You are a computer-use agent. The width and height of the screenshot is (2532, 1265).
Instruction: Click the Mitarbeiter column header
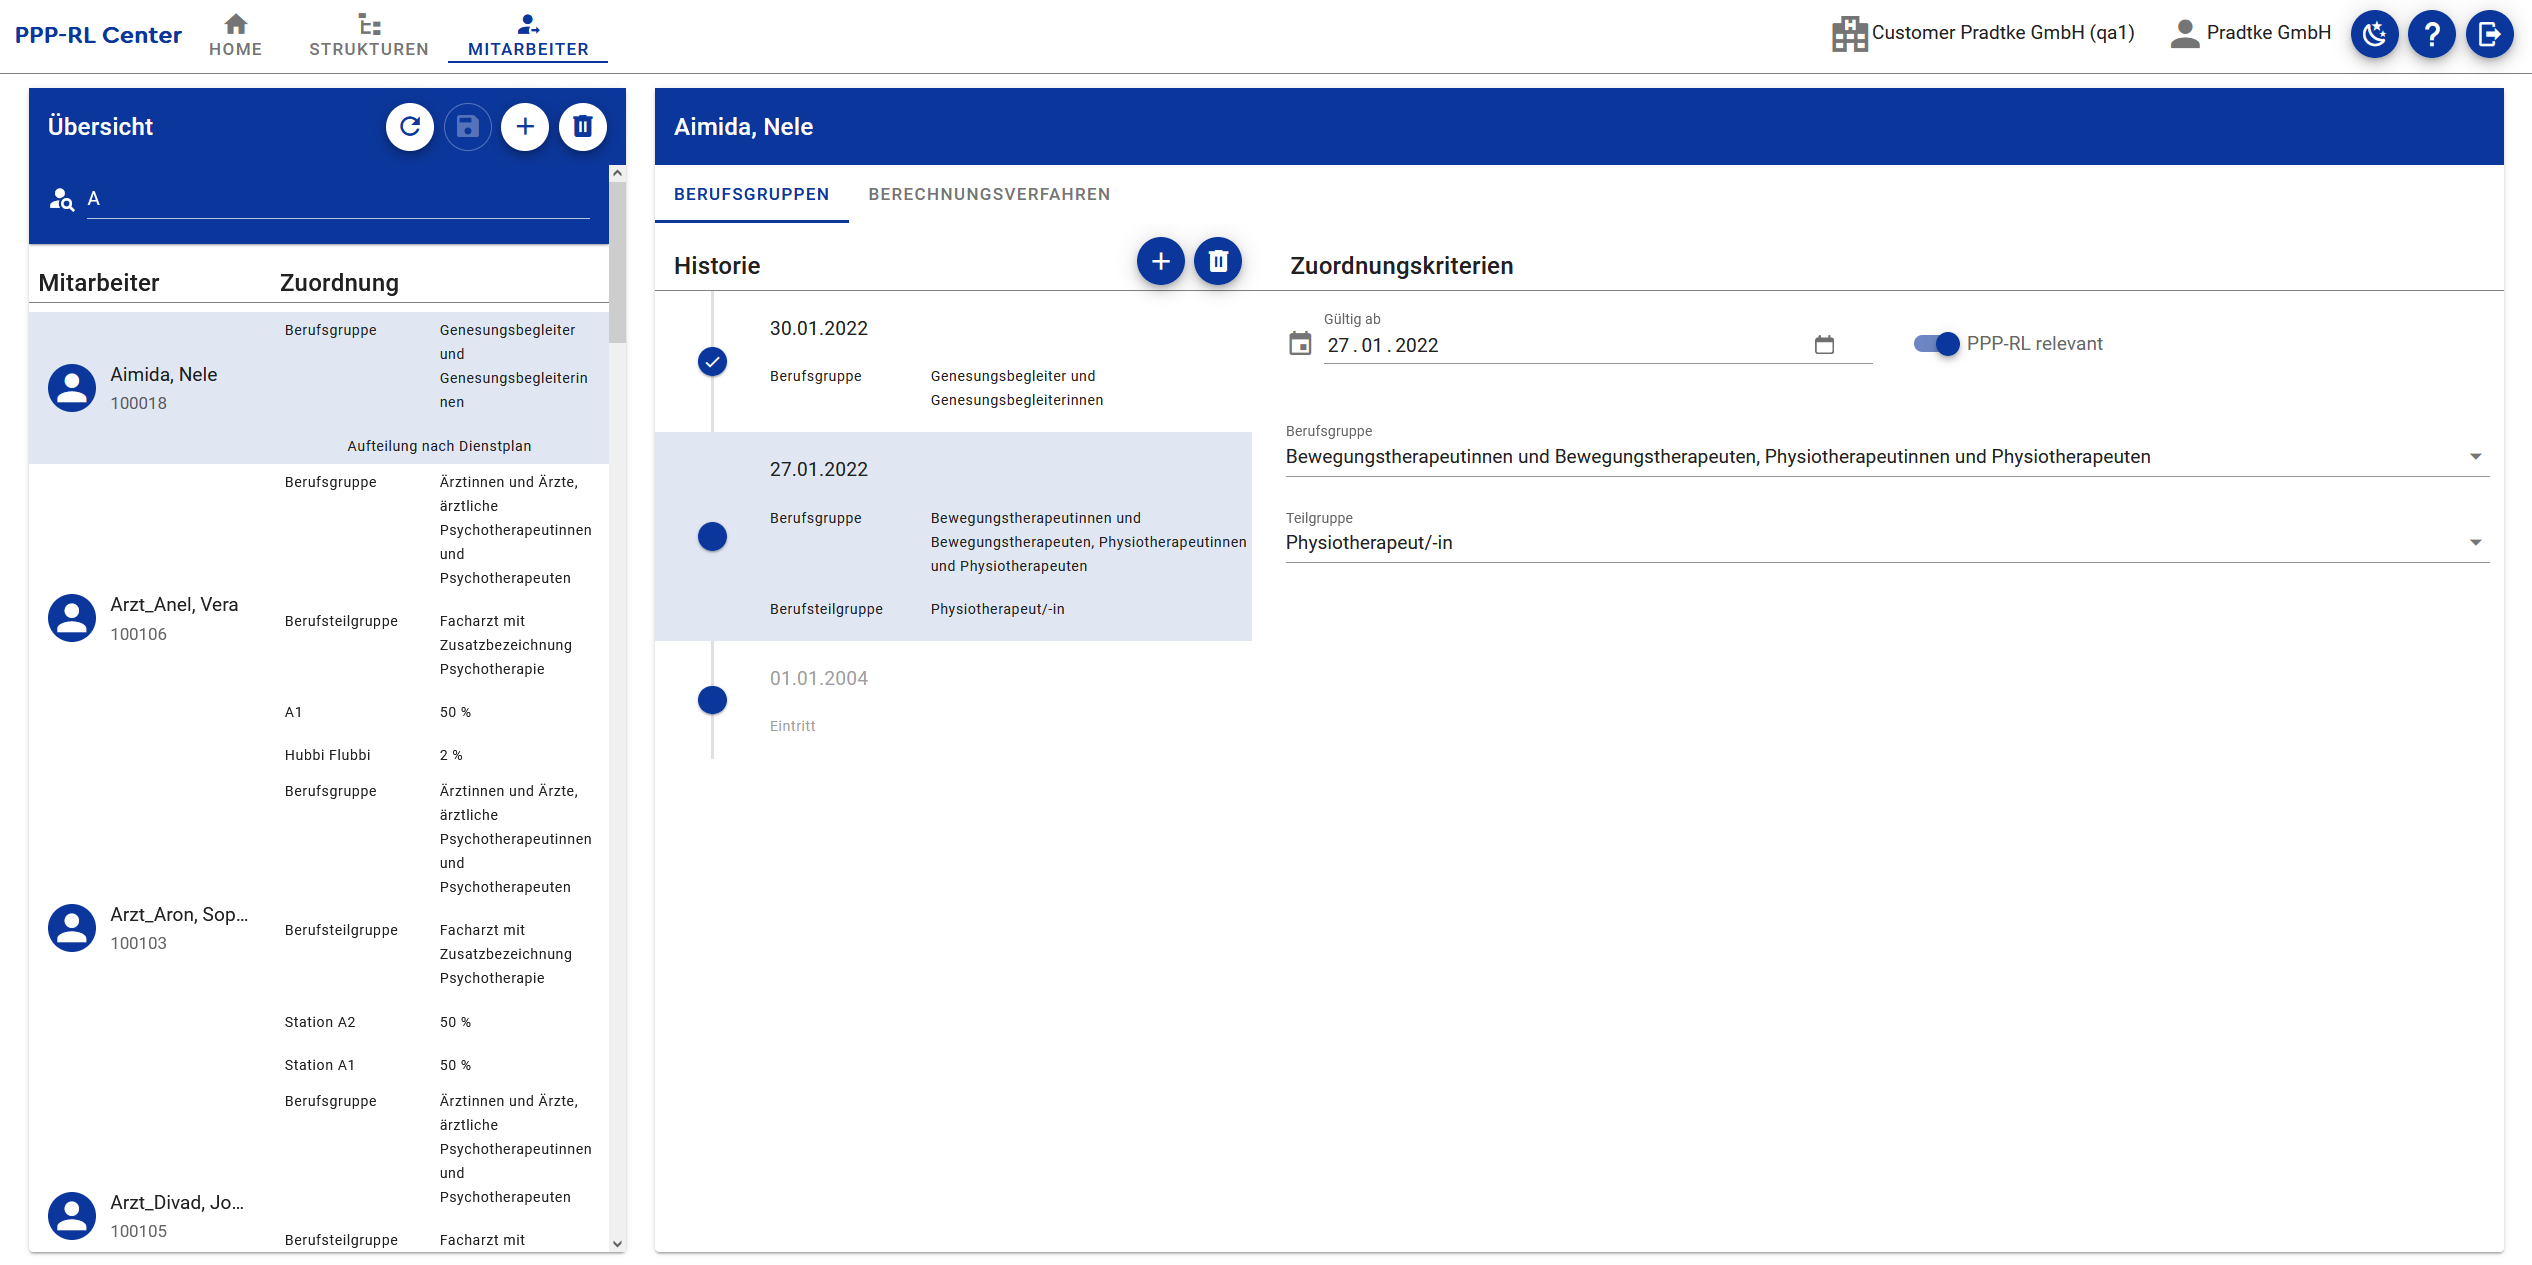[x=99, y=283]
